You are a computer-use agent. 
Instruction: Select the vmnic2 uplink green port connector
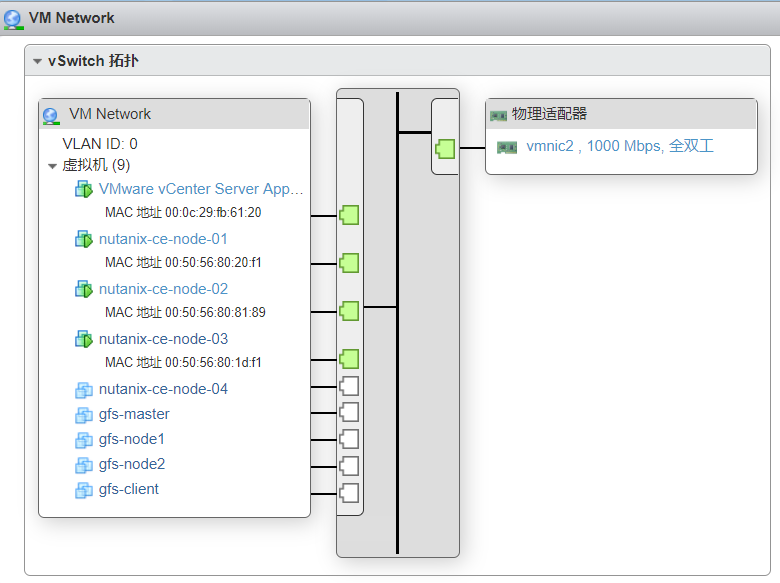445,149
